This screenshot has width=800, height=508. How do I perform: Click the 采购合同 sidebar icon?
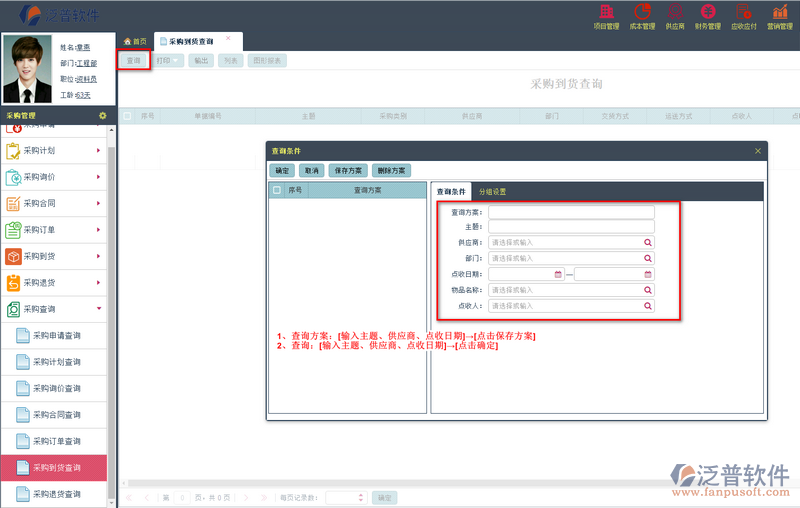tap(13, 204)
